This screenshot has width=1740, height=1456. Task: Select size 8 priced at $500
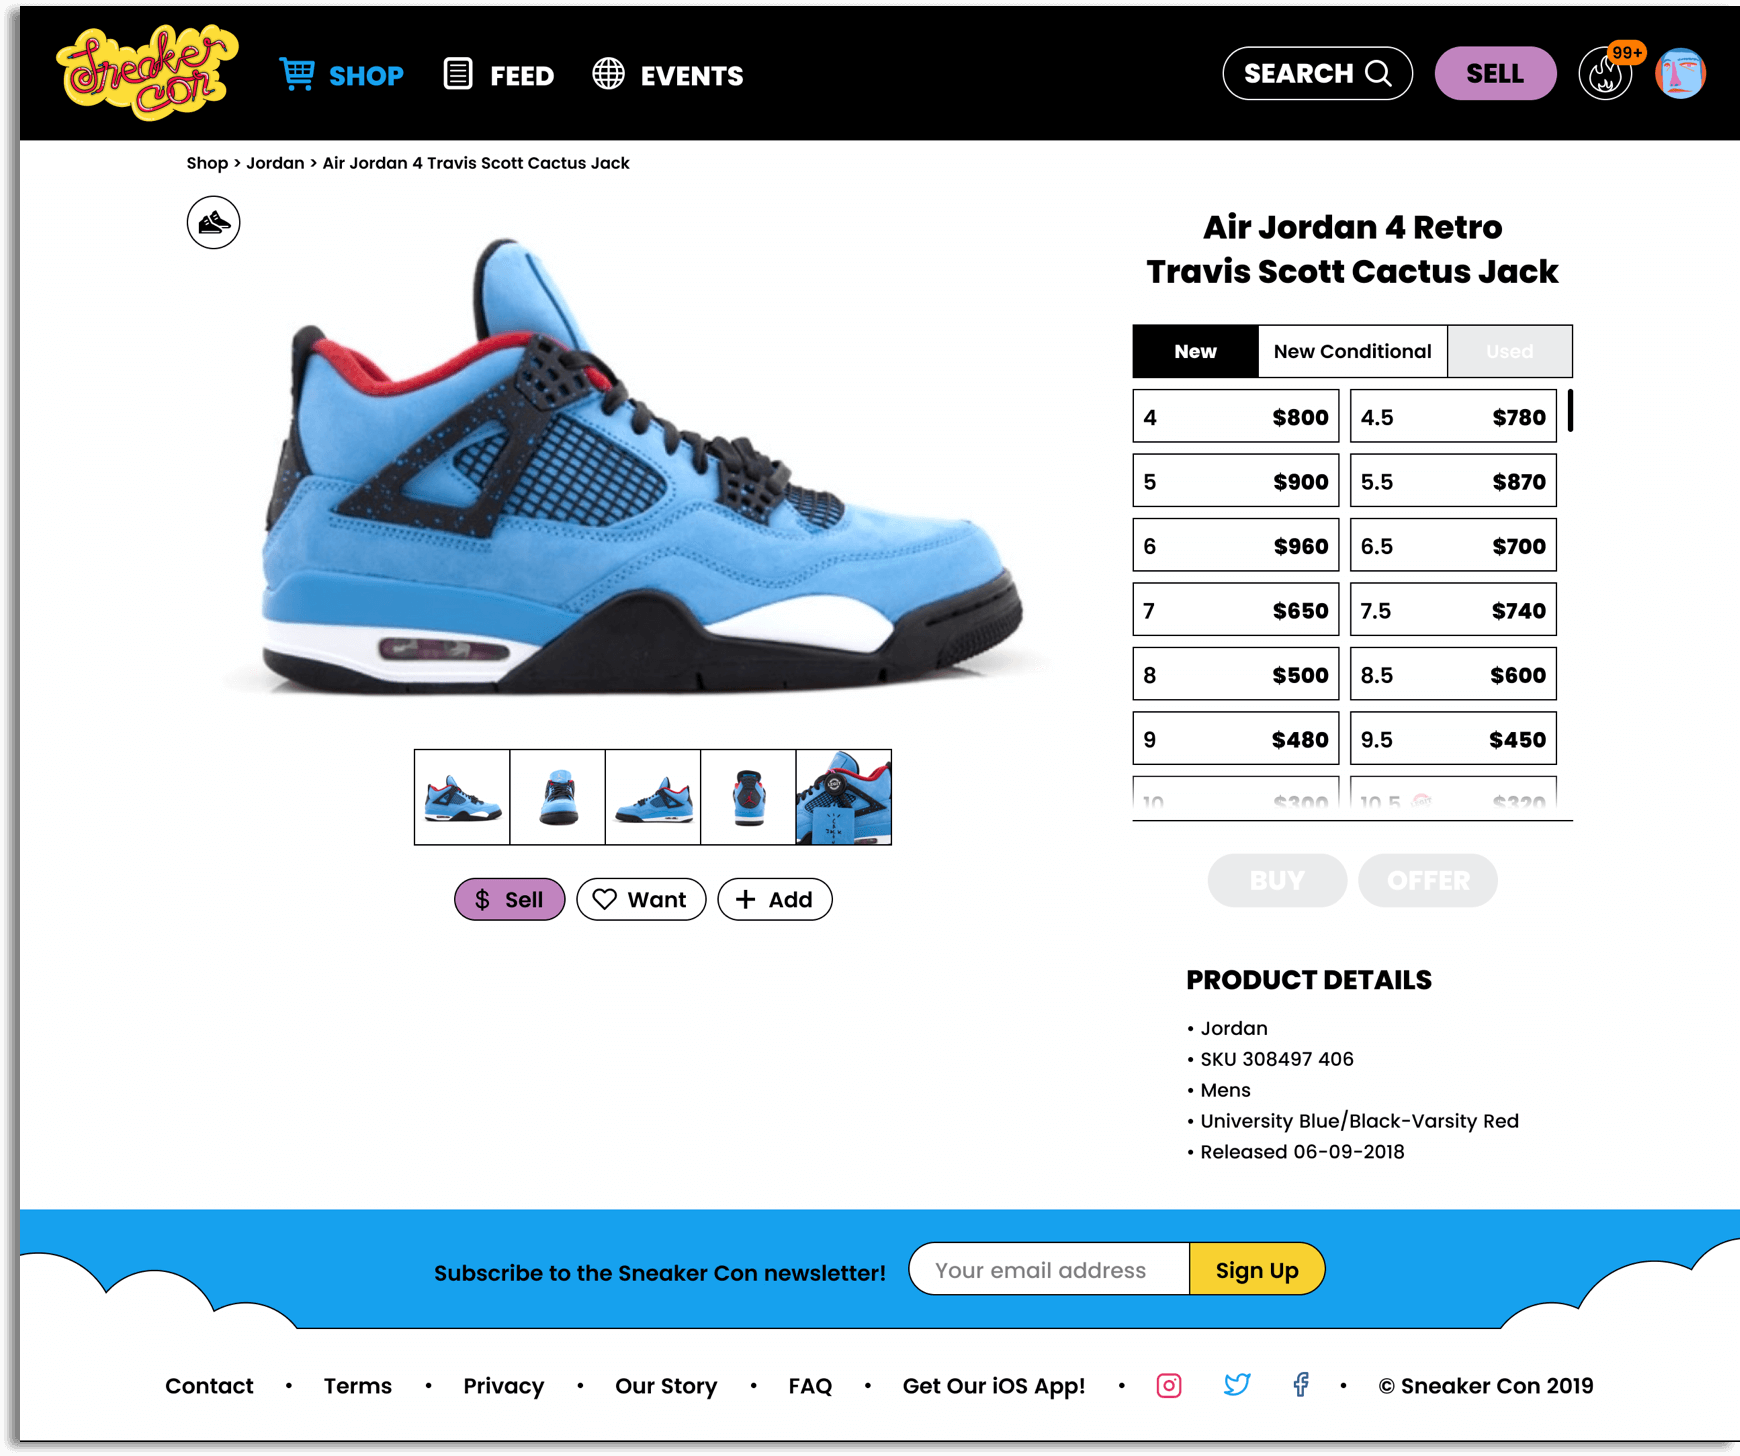pyautogui.click(x=1235, y=675)
